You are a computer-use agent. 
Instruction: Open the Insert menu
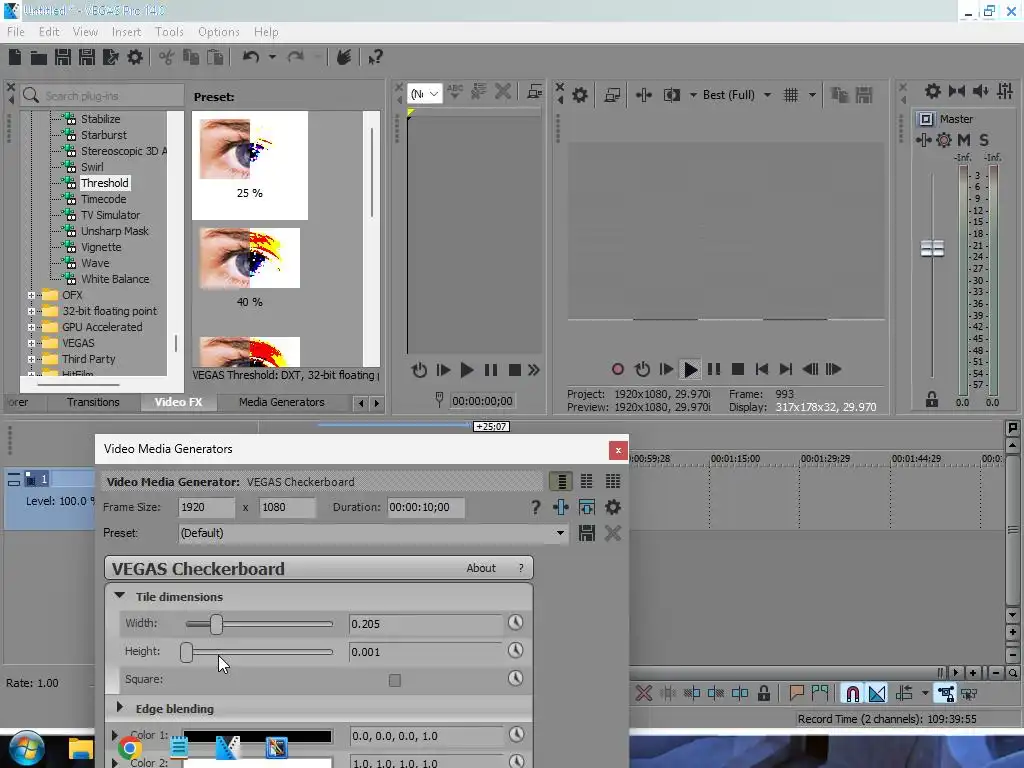126,32
